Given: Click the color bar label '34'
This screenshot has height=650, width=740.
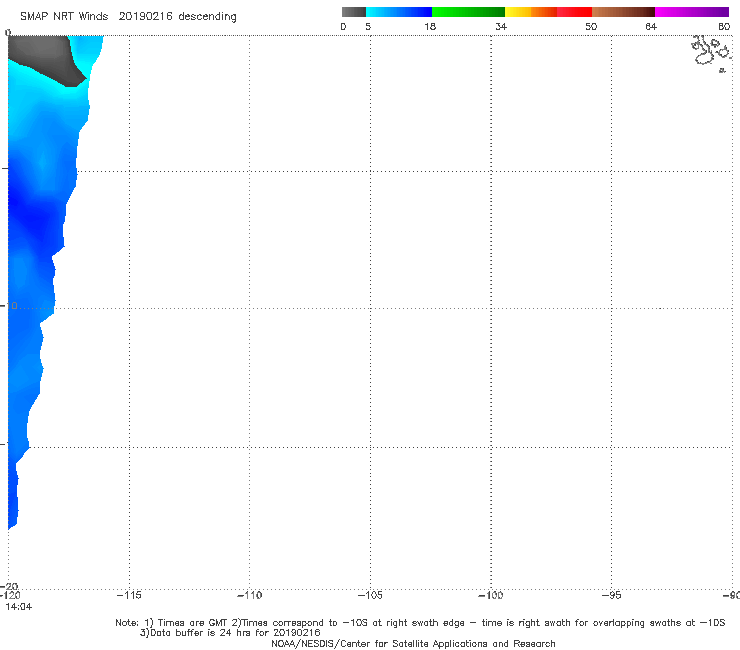Looking at the screenshot, I should (x=501, y=26).
